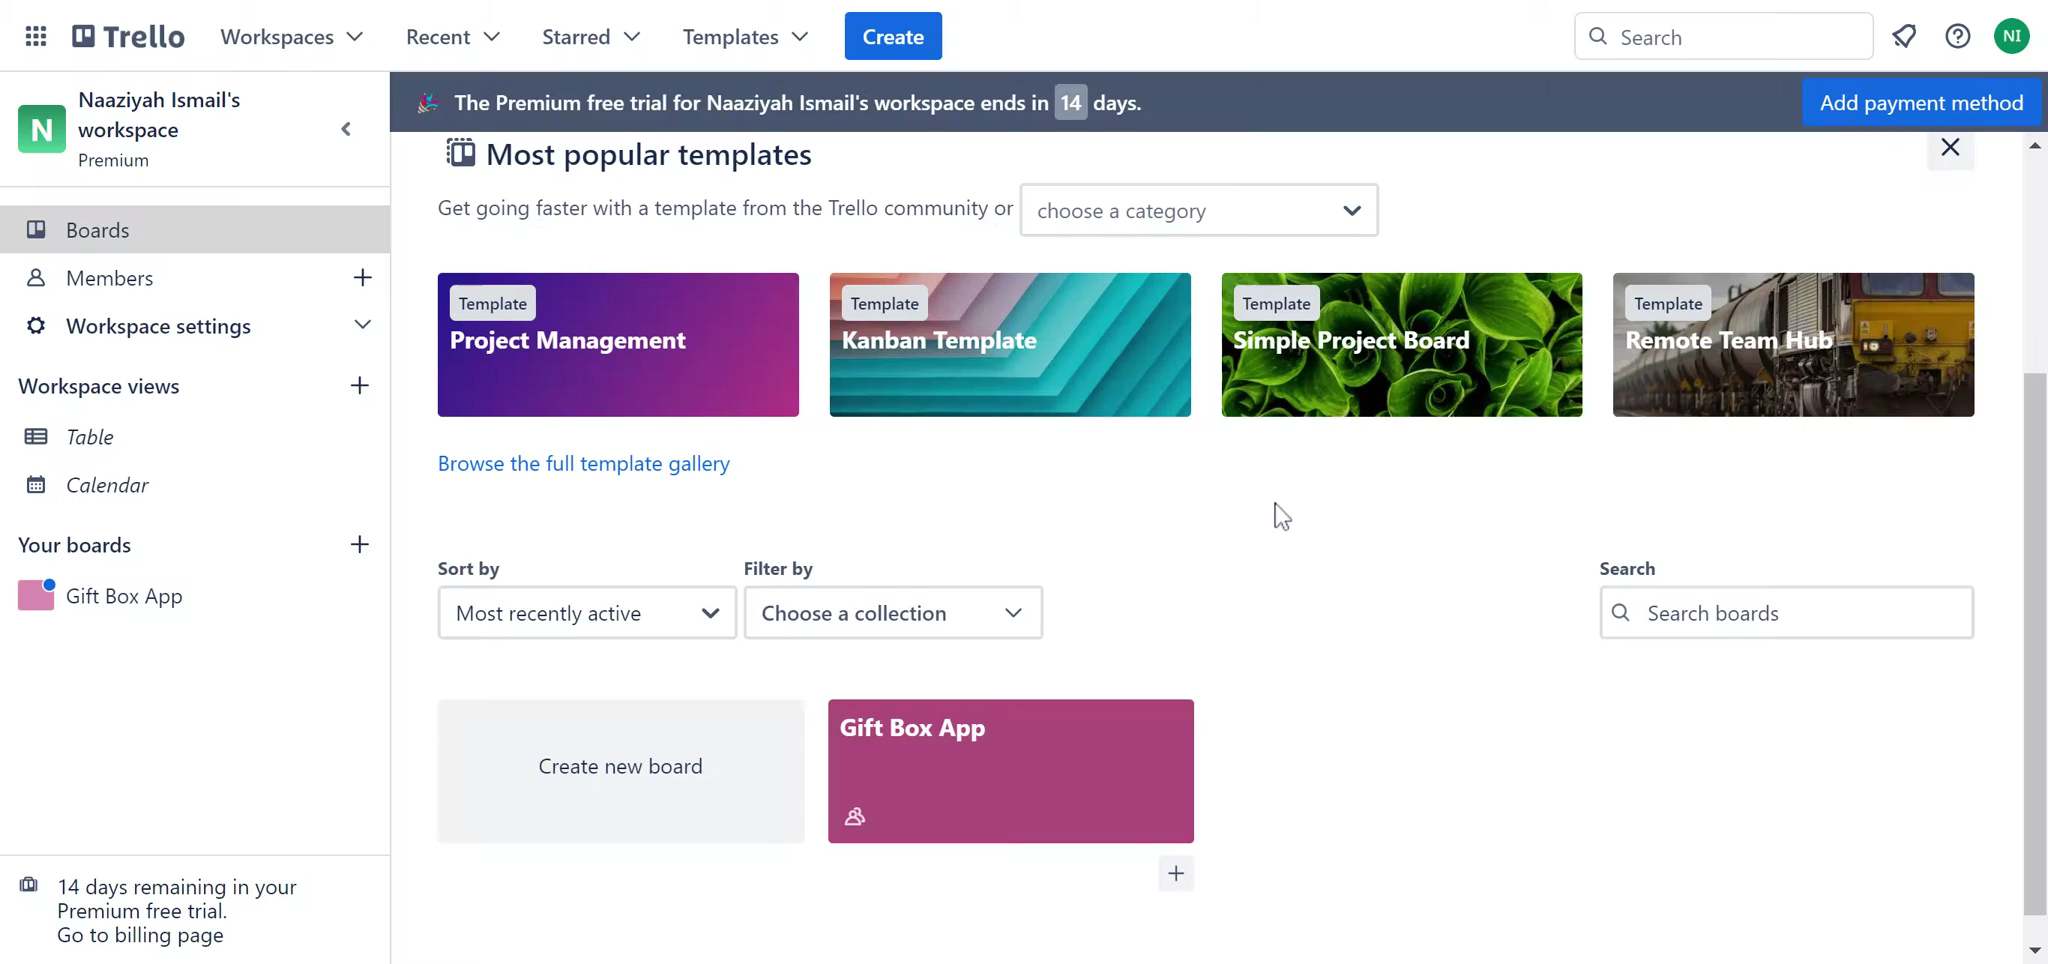Focus the top Search input field
This screenshot has height=964, width=2048.
click(x=1724, y=37)
